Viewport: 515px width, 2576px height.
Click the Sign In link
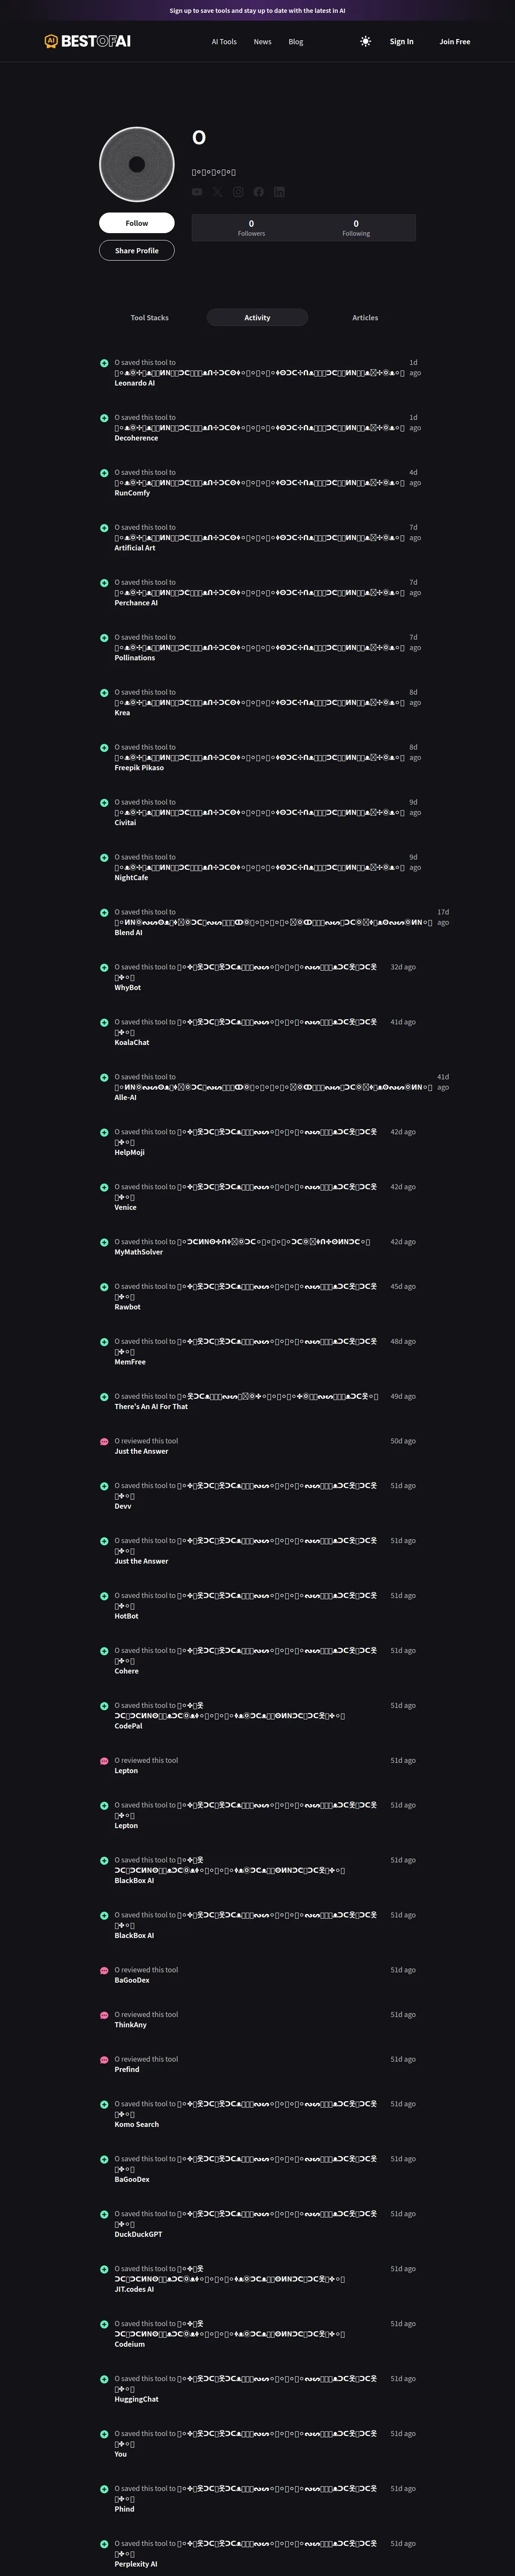[x=401, y=42]
